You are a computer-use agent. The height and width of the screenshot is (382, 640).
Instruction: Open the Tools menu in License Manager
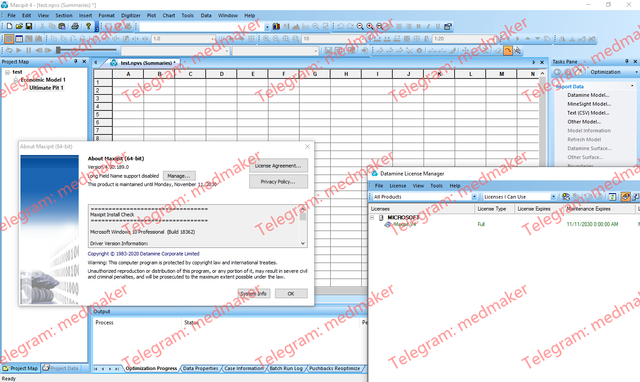coord(436,186)
